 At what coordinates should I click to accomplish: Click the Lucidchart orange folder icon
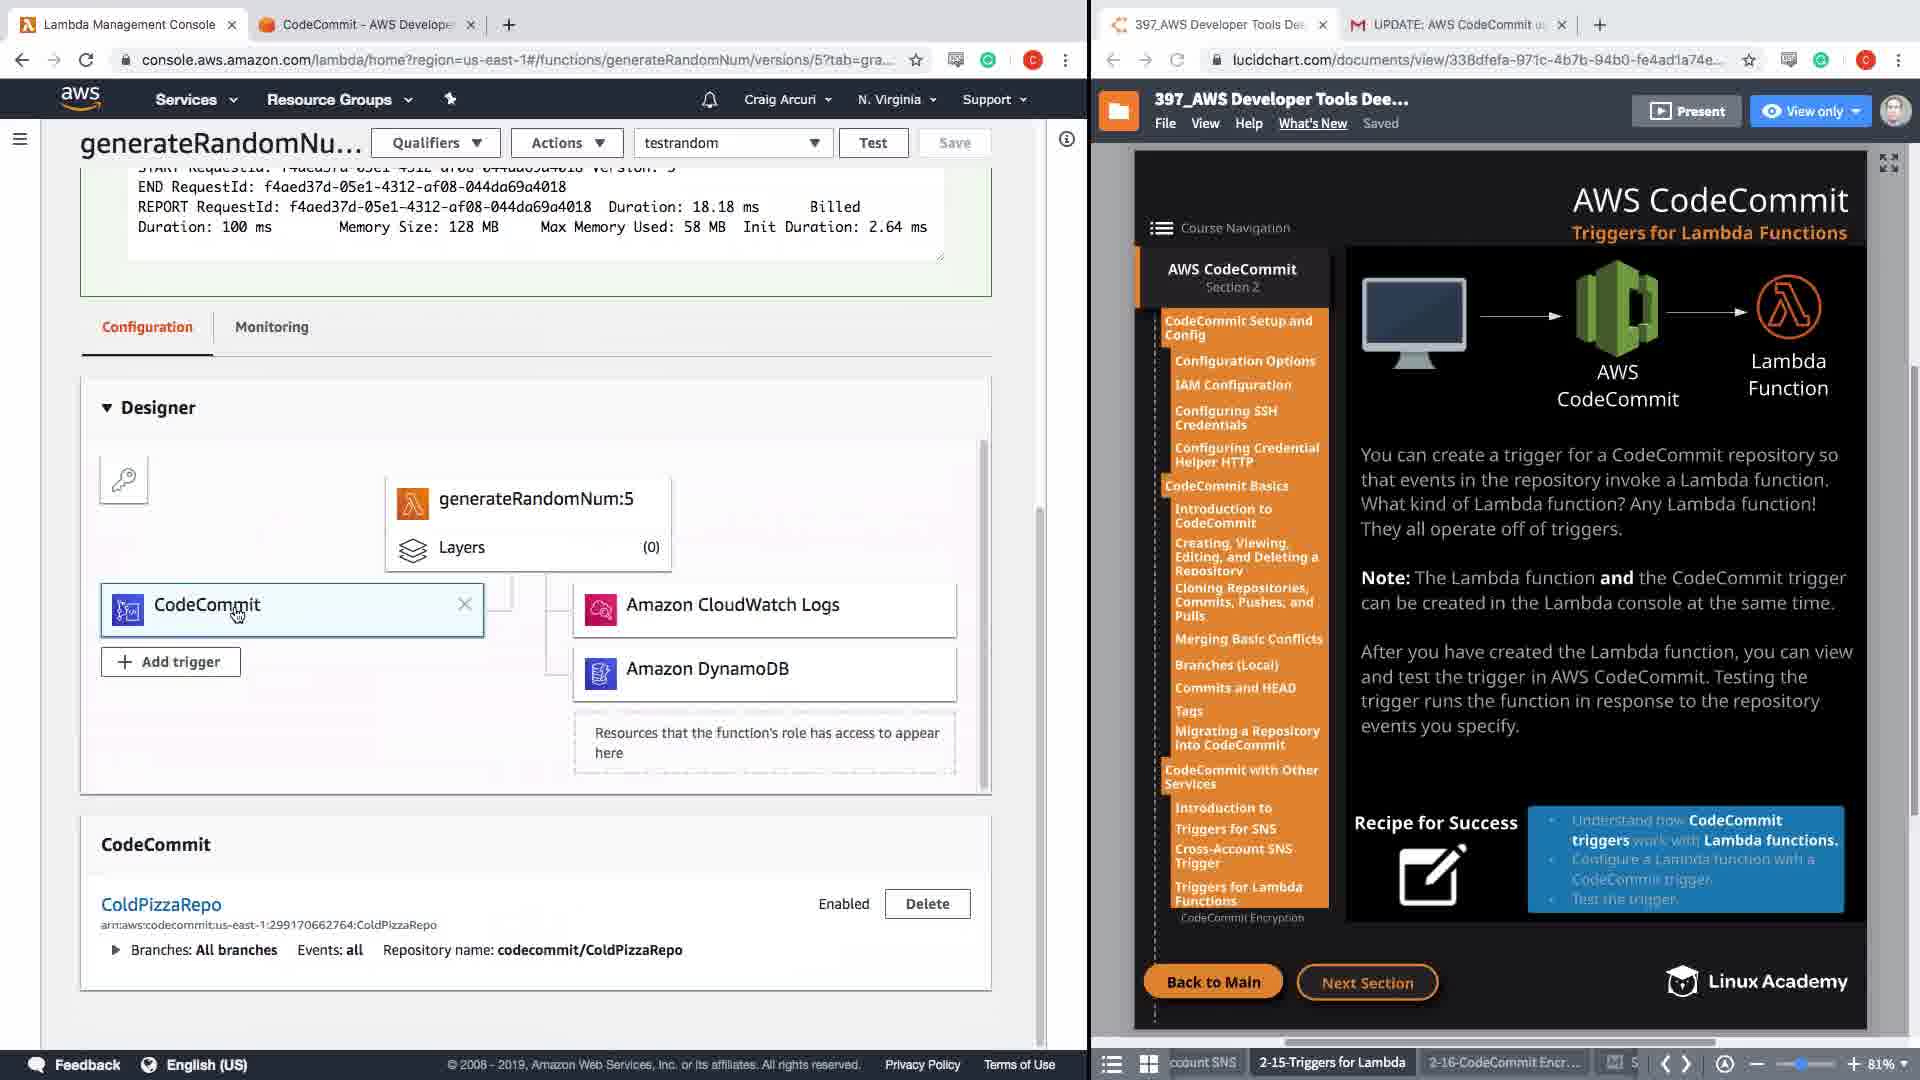pyautogui.click(x=1118, y=111)
